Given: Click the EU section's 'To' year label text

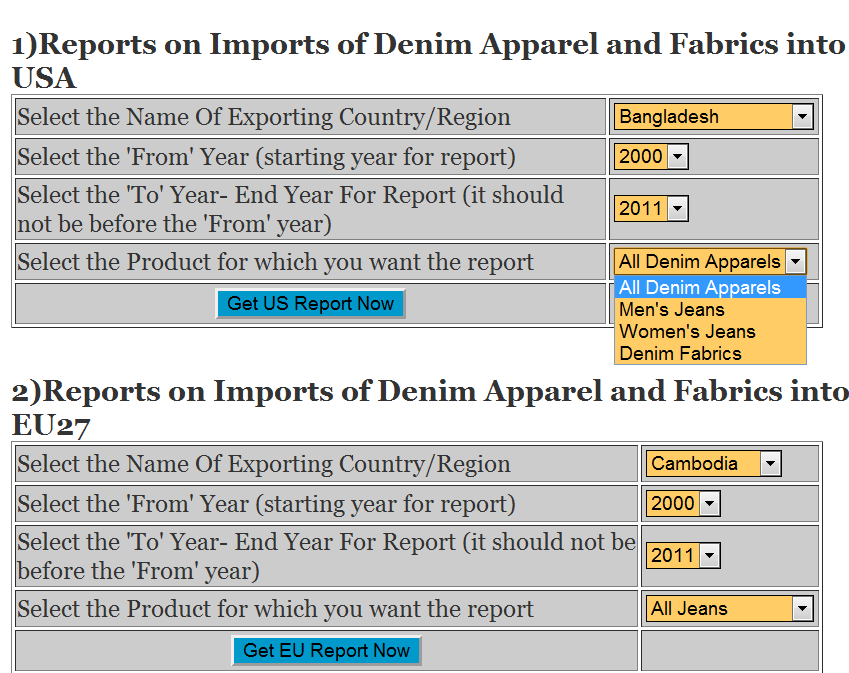Looking at the screenshot, I should (326, 556).
